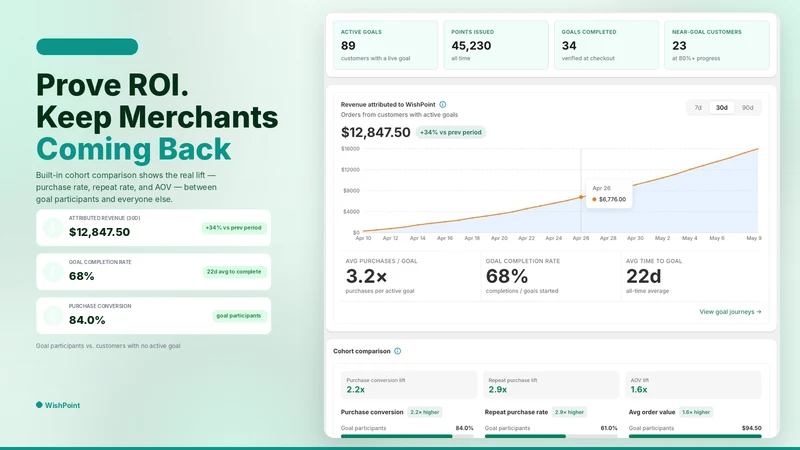Open the Points Issued card showing 45,230
The height and width of the screenshot is (450, 800).
(496, 45)
